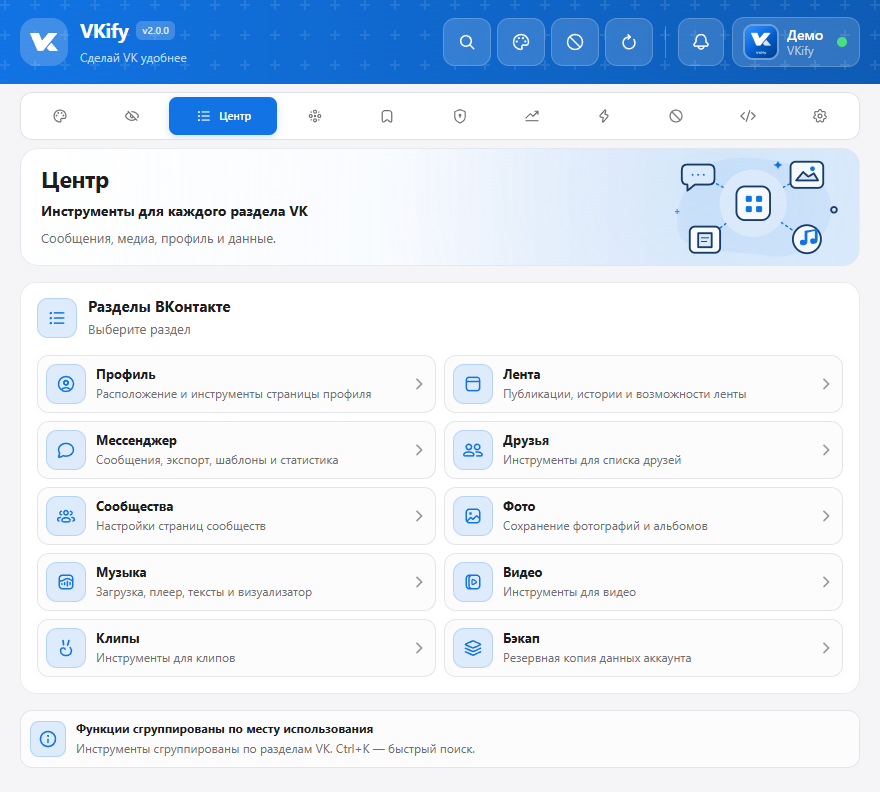Click "Инструменты для каждого раздела VK" subtitle
This screenshot has width=880, height=792.
coord(175,212)
